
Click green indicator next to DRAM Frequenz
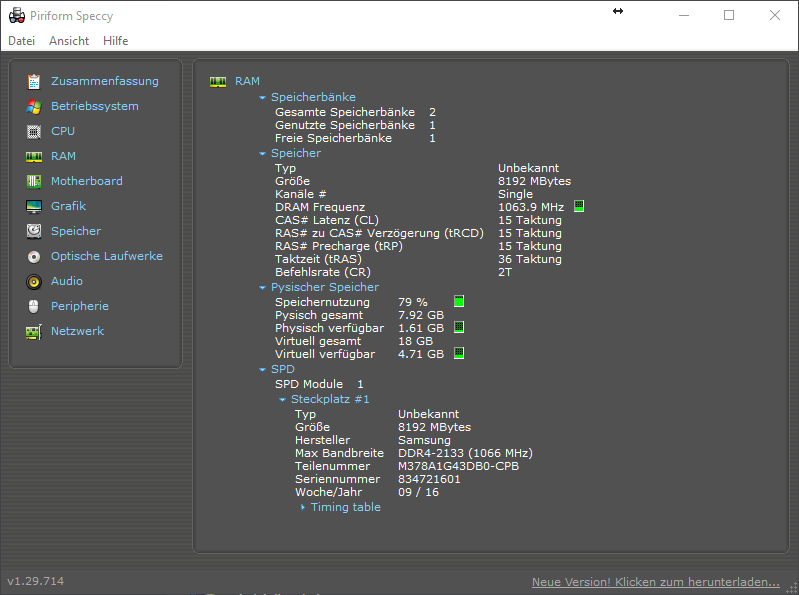(579, 206)
